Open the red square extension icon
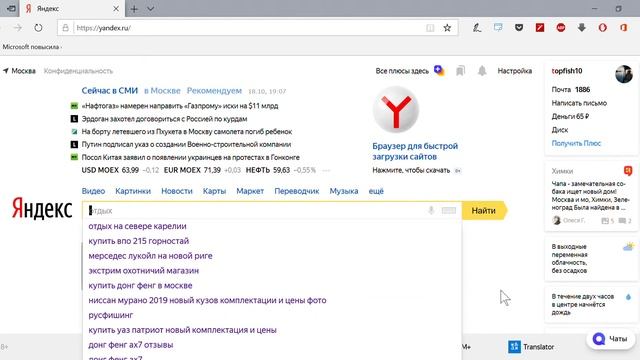This screenshot has height=360, width=640. click(x=540, y=28)
